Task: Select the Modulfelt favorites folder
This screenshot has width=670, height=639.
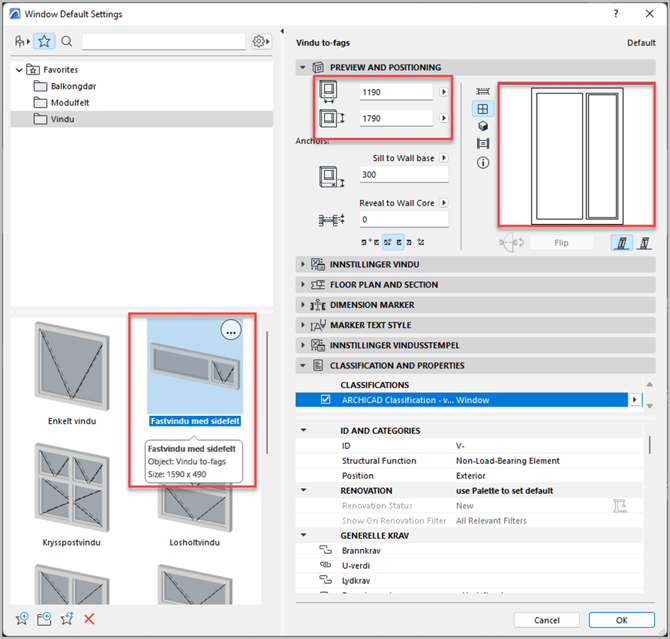Action: (70, 102)
